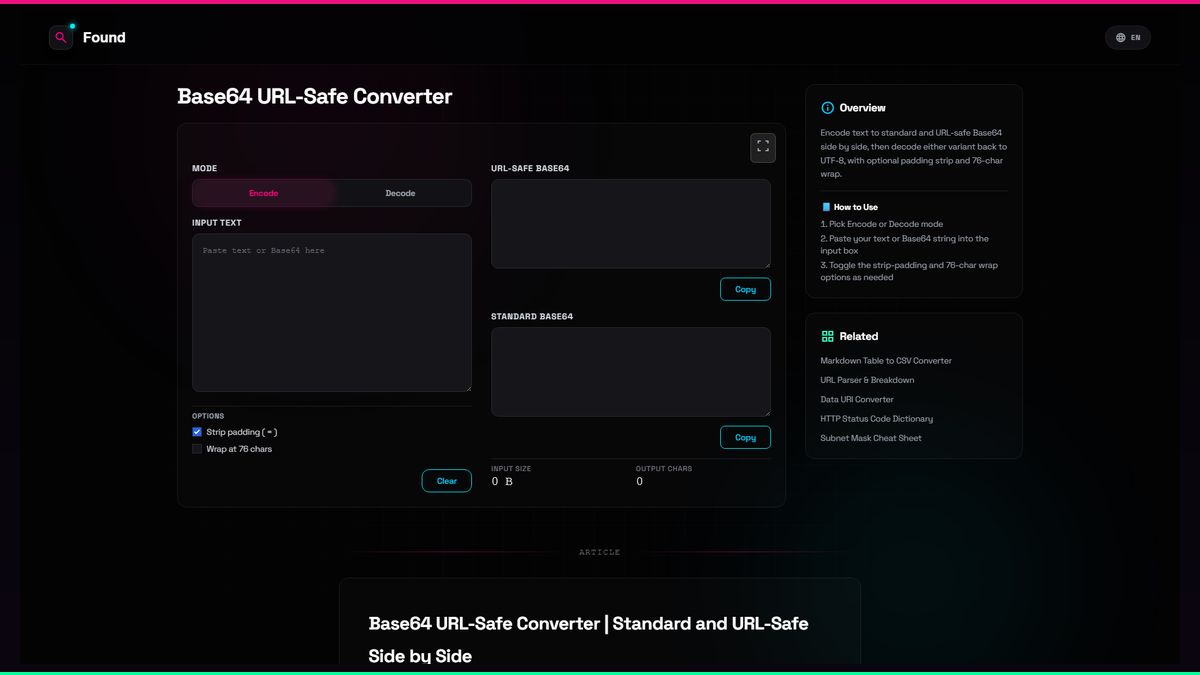The image size is (1200, 675).
Task: Open Subnet Mask Cheat Sheet link
Action: coord(871,438)
